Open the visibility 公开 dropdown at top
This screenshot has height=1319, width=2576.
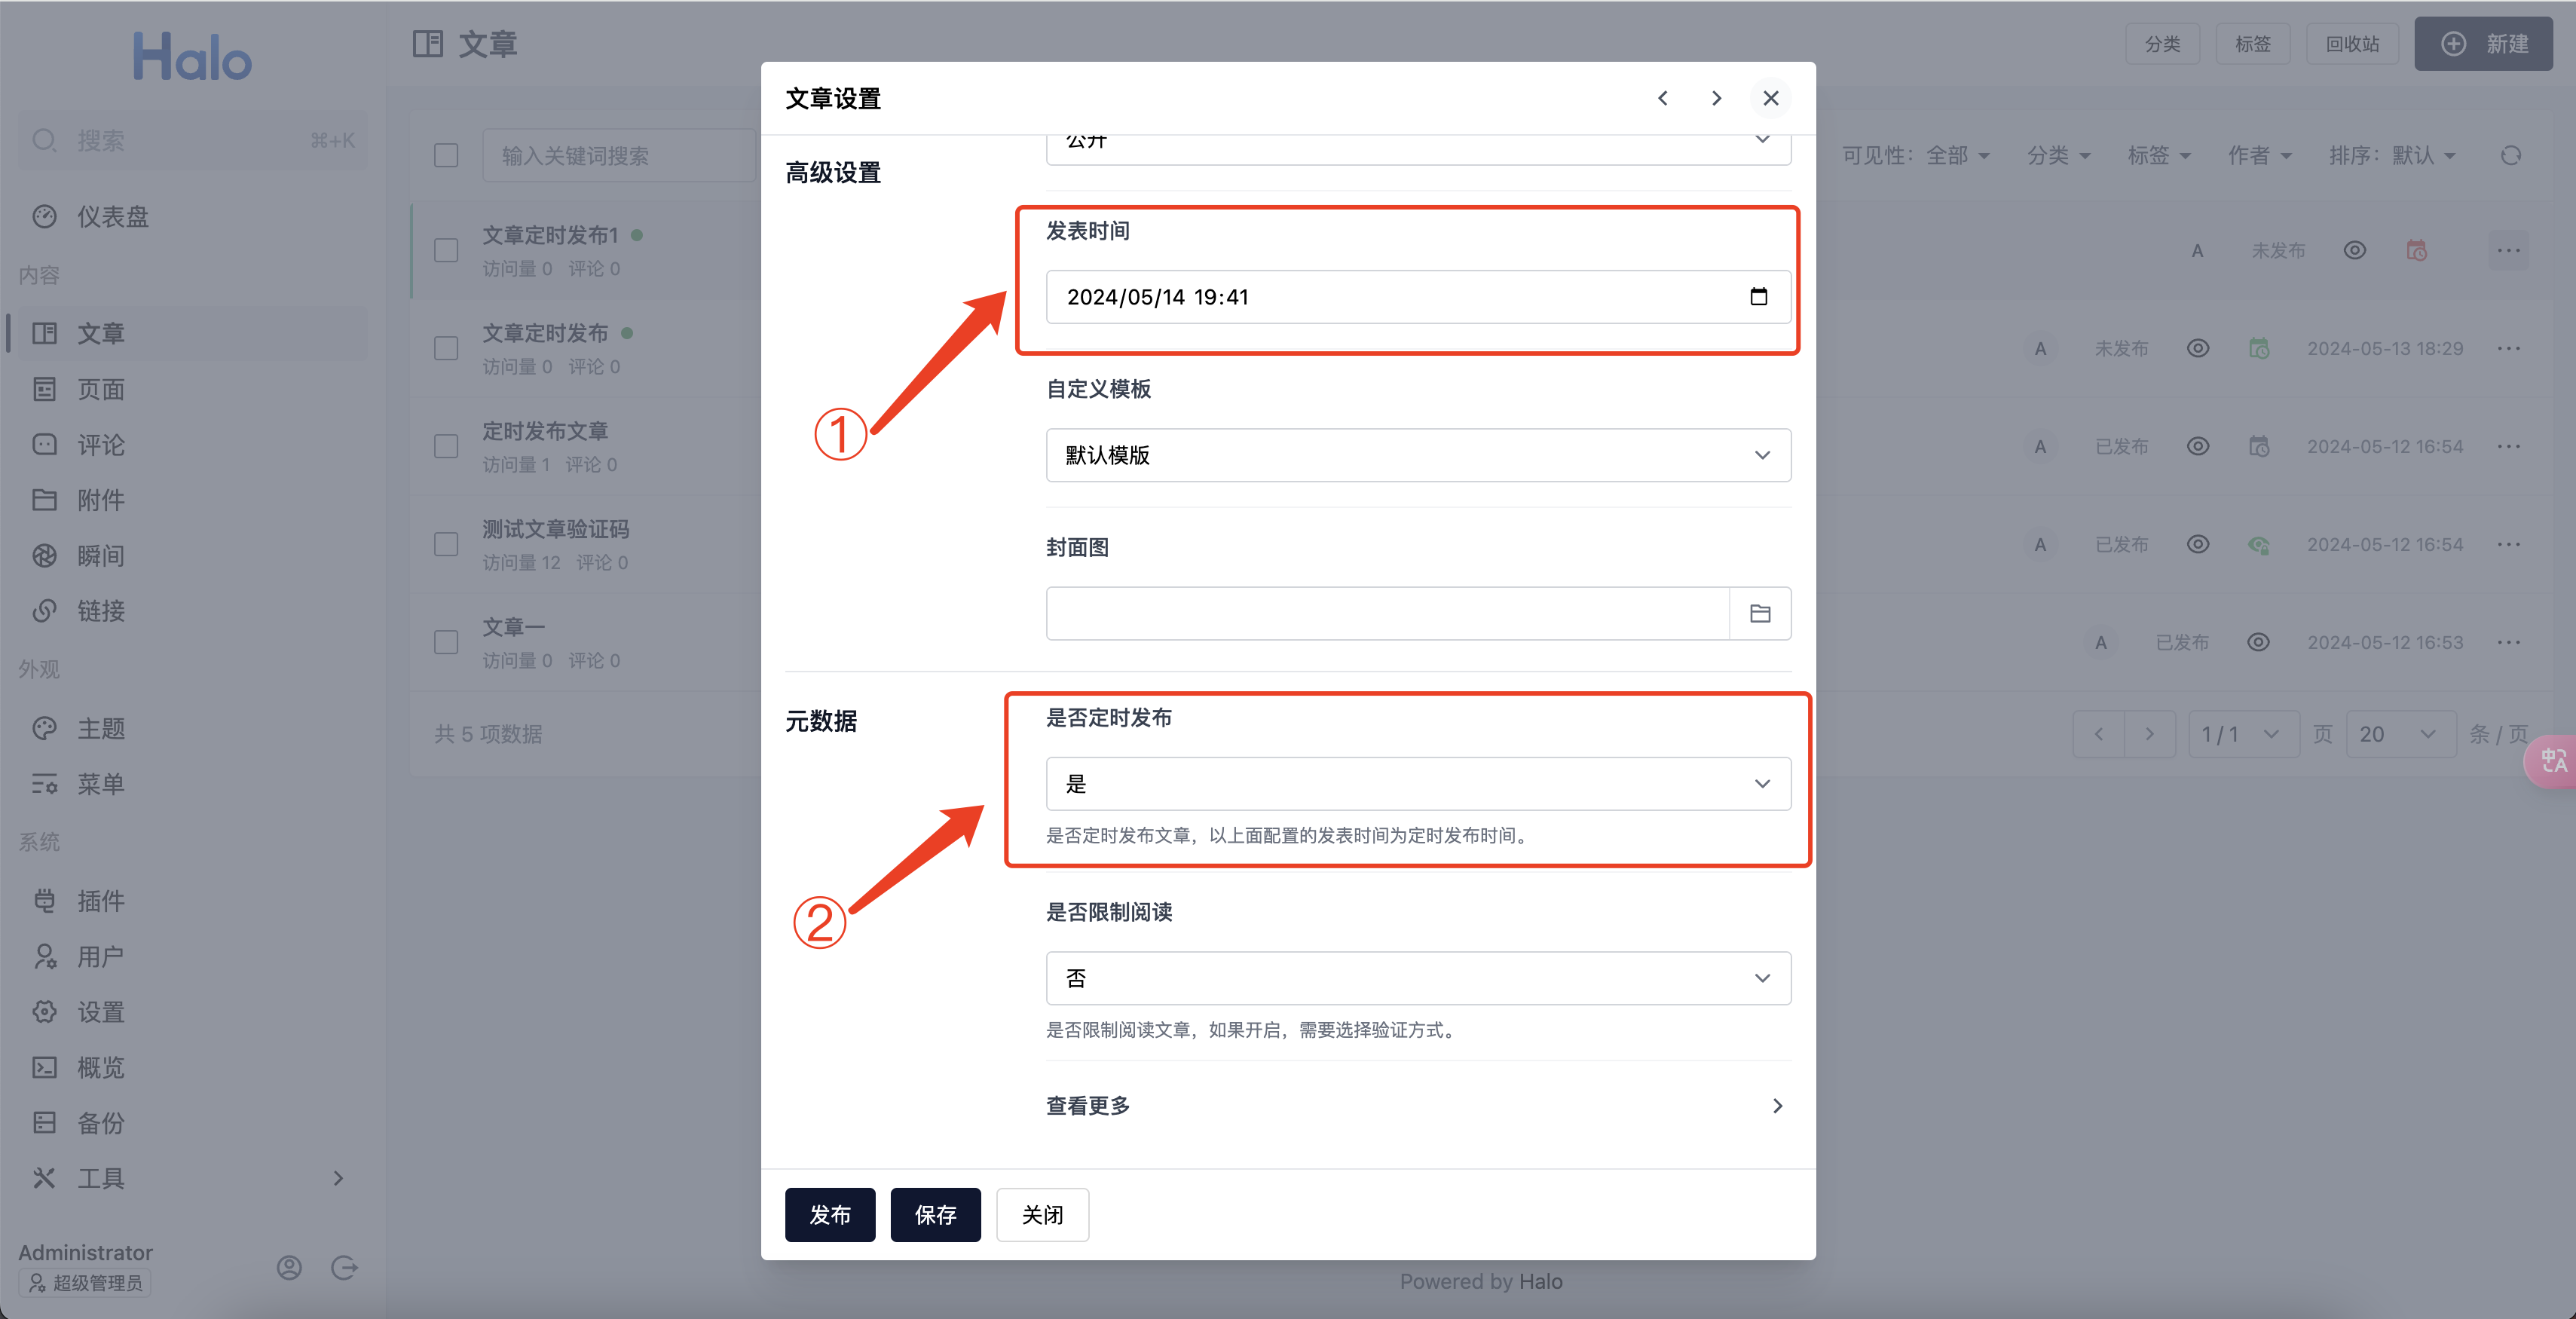tap(1418, 148)
